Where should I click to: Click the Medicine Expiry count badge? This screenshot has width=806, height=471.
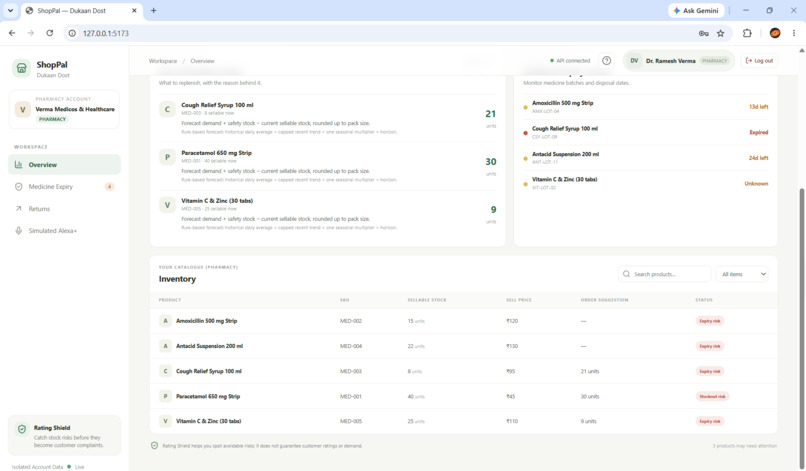tap(109, 187)
